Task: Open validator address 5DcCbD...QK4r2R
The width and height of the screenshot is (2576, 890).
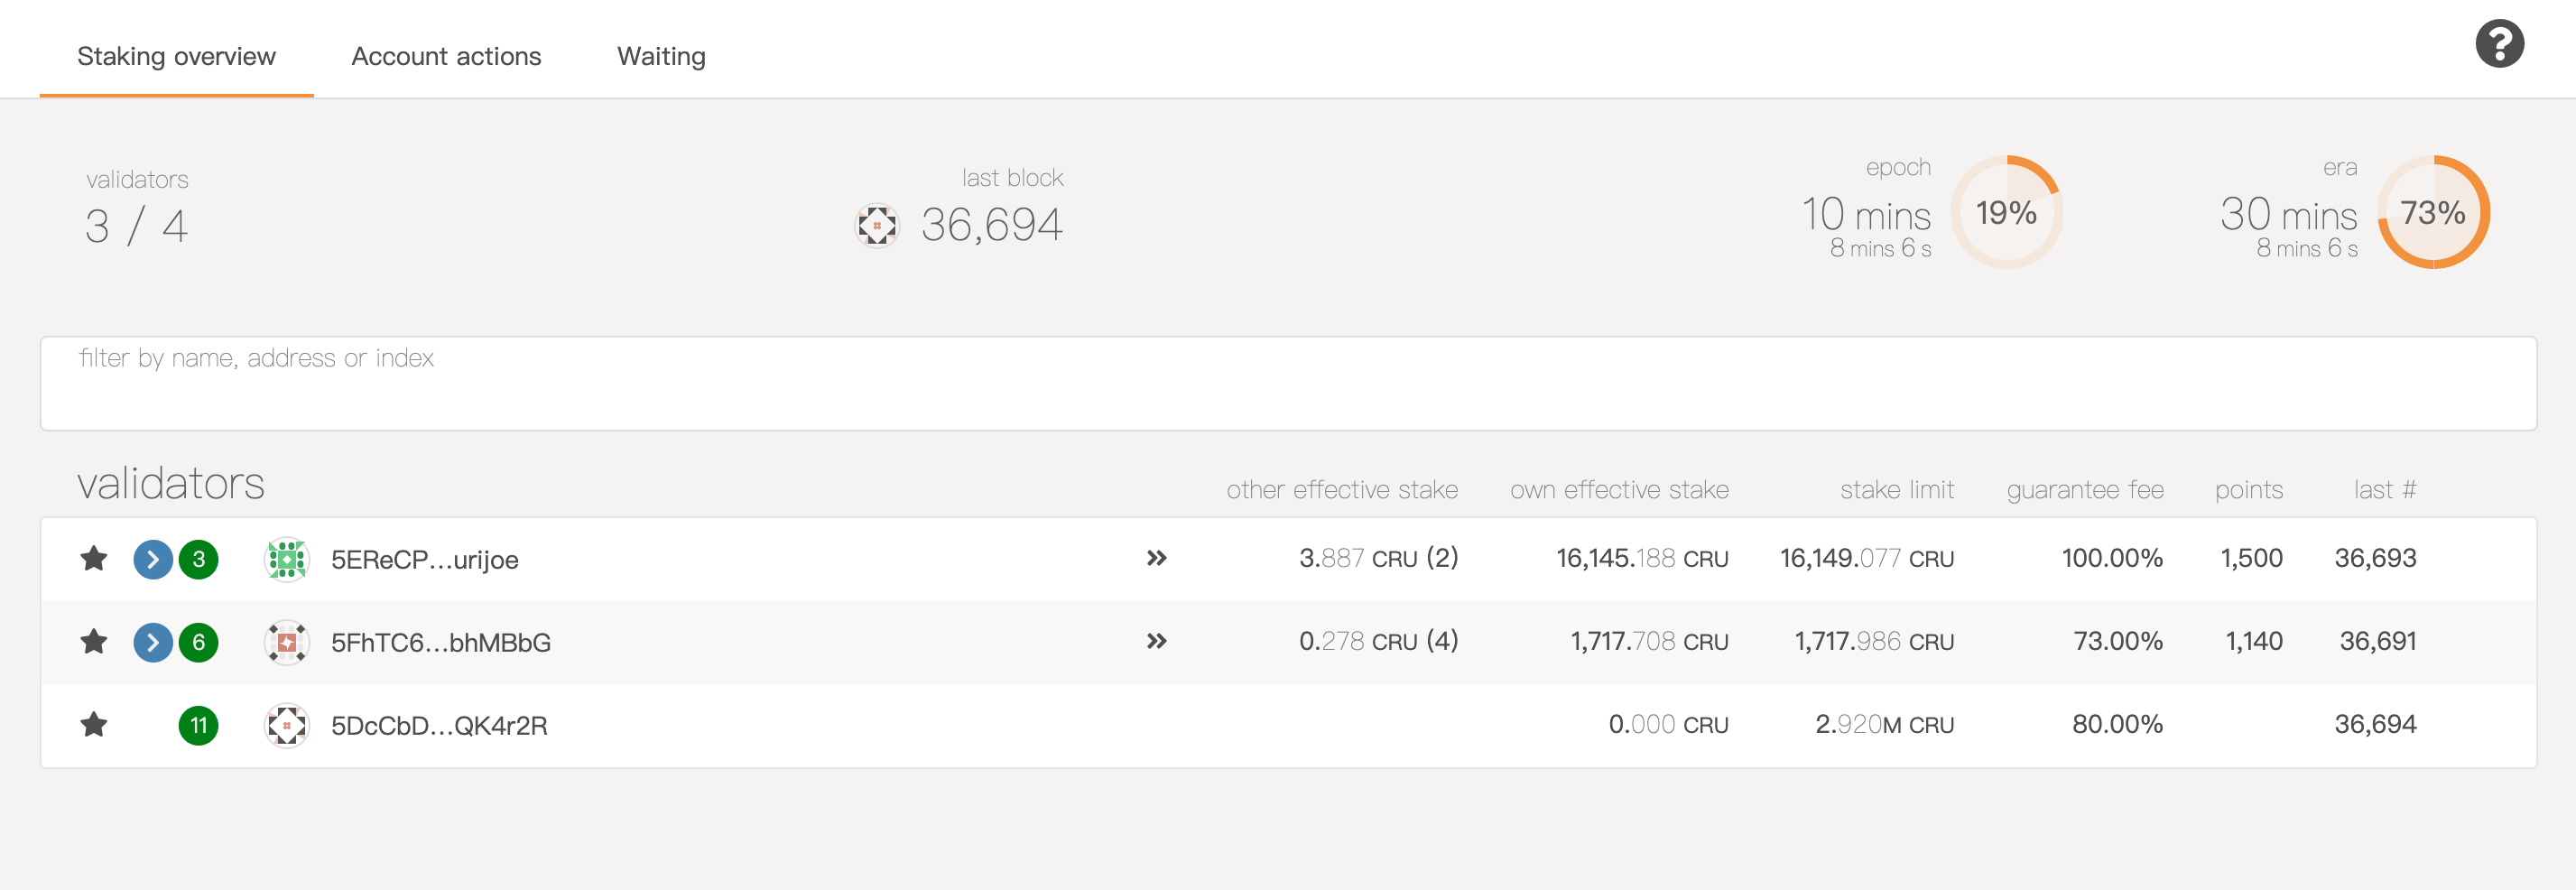Action: click(x=439, y=725)
